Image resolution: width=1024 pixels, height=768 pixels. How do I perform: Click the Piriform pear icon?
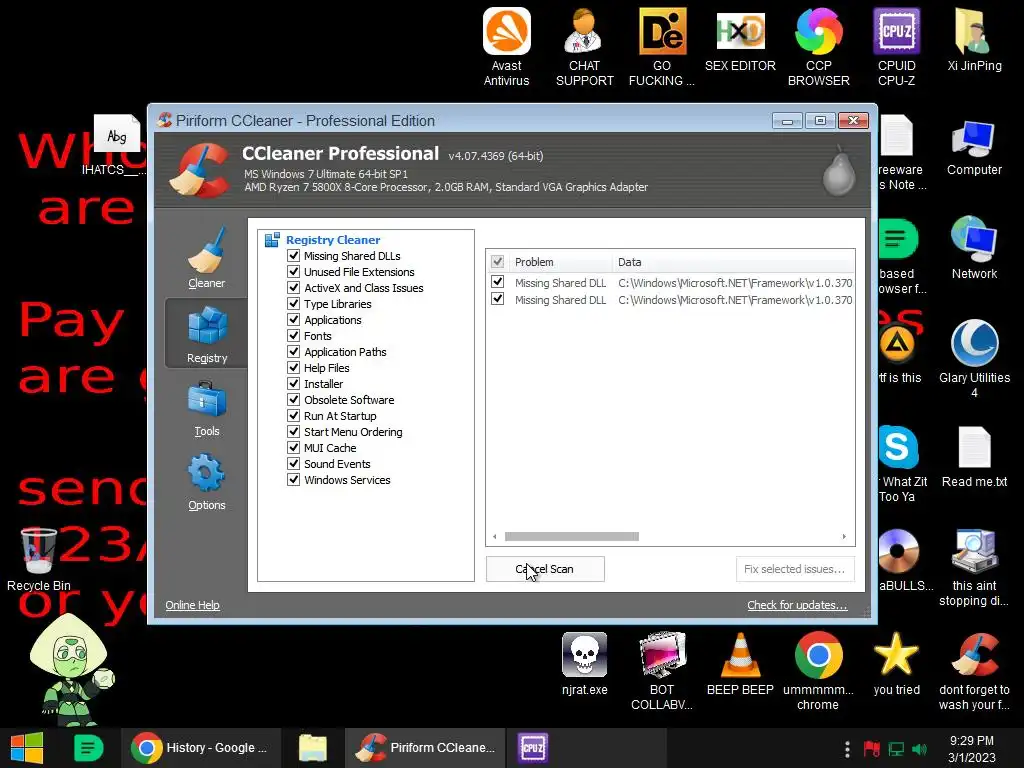839,170
